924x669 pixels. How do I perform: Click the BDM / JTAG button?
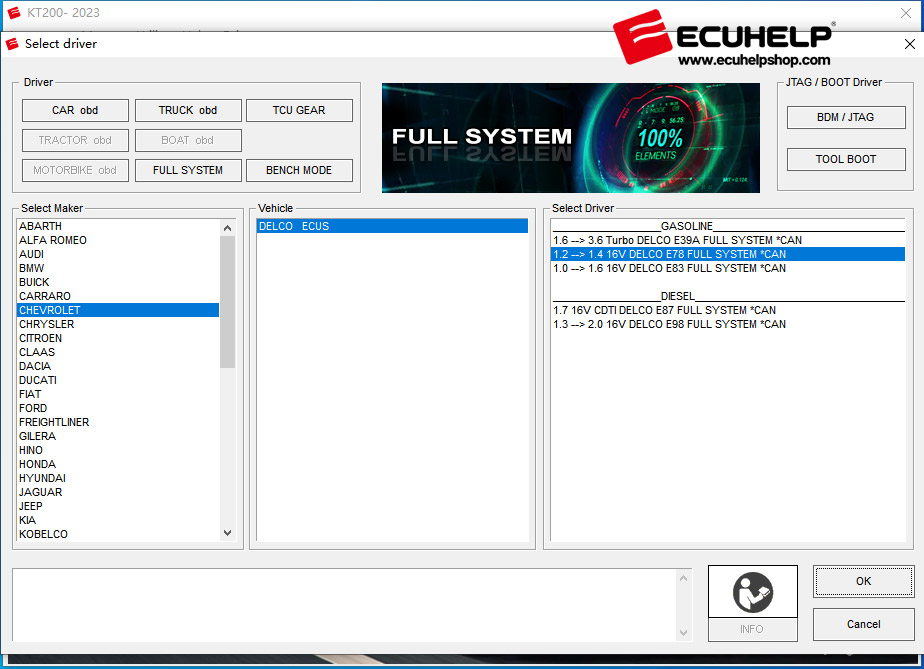coord(846,117)
